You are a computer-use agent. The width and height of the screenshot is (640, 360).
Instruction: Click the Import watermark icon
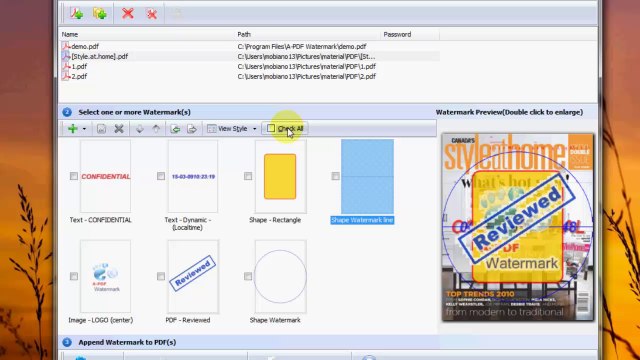(175, 129)
